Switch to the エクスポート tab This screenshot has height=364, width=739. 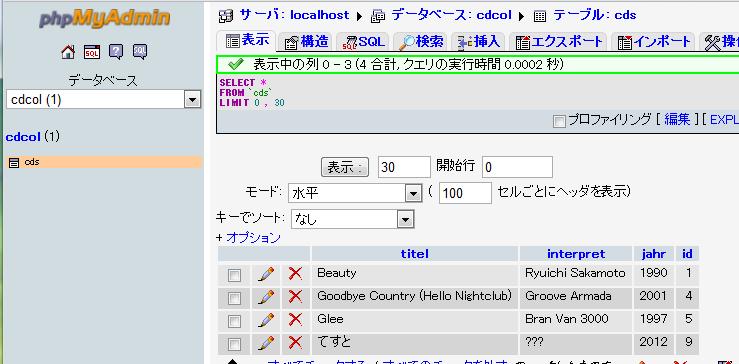click(x=559, y=42)
